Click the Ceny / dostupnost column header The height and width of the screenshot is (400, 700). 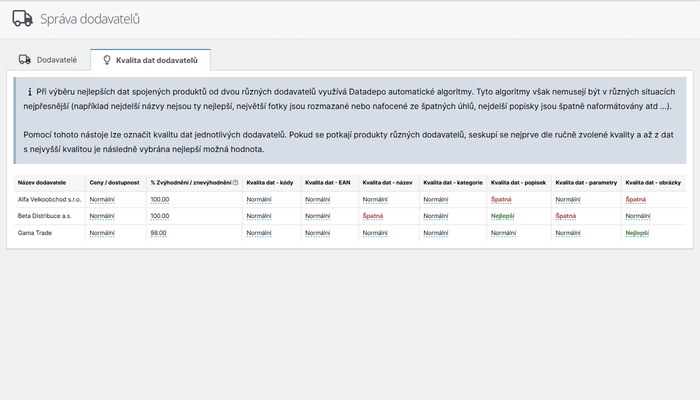[114, 183]
